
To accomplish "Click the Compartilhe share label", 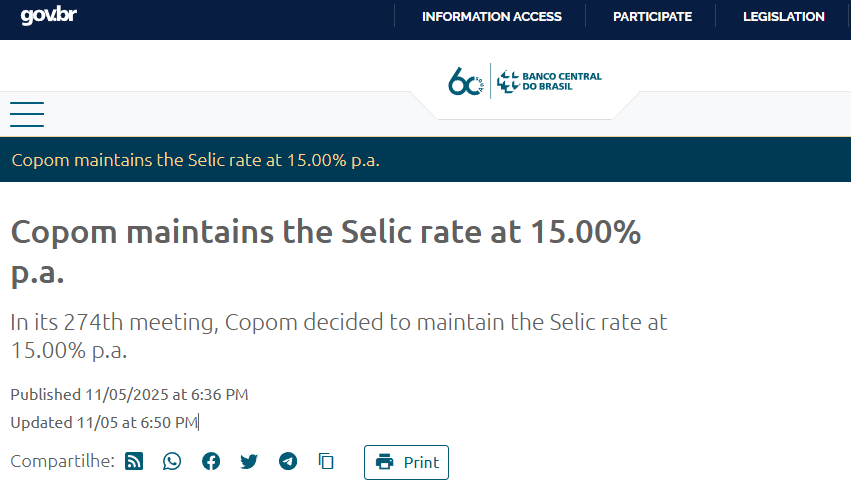I will (x=62, y=461).
